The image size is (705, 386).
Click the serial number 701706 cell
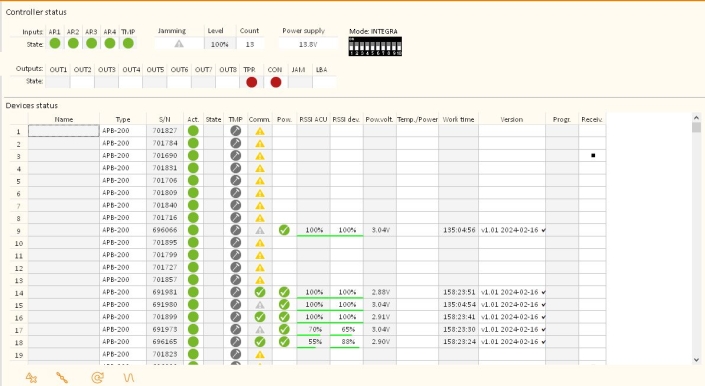165,181
